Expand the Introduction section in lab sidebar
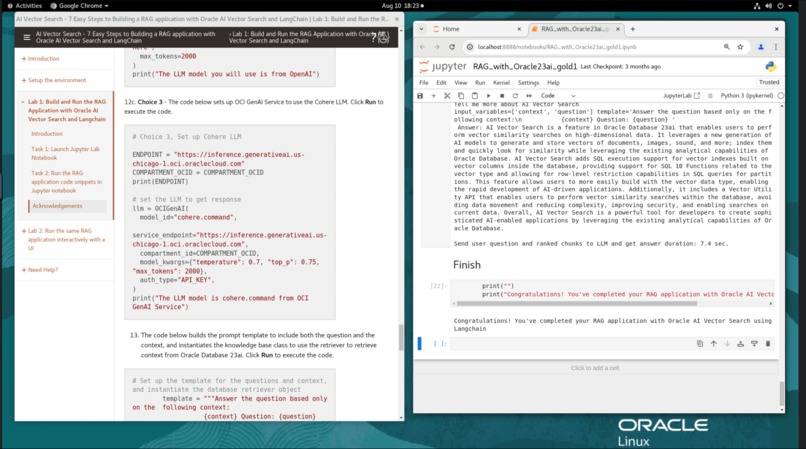 pyautogui.click(x=41, y=59)
